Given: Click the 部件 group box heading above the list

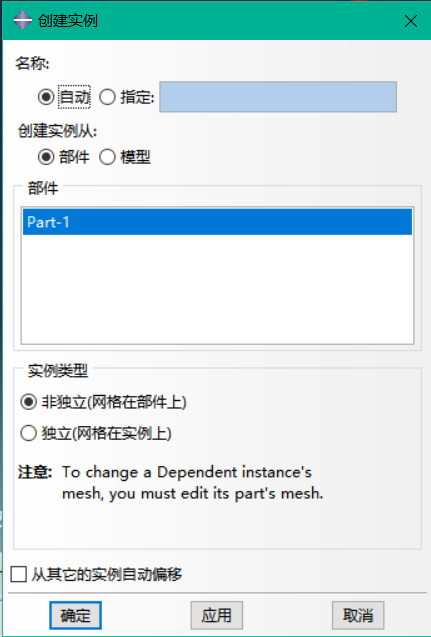Looking at the screenshot, I should [43, 188].
